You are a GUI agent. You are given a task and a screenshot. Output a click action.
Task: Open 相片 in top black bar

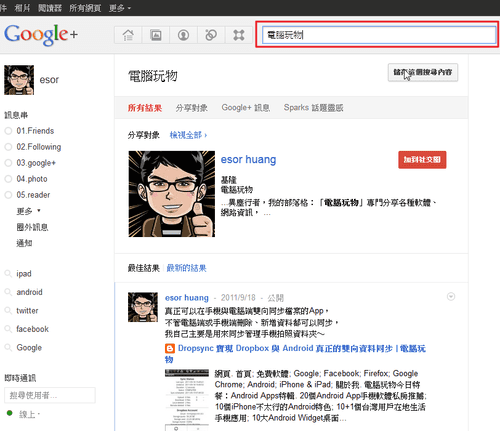[22, 8]
